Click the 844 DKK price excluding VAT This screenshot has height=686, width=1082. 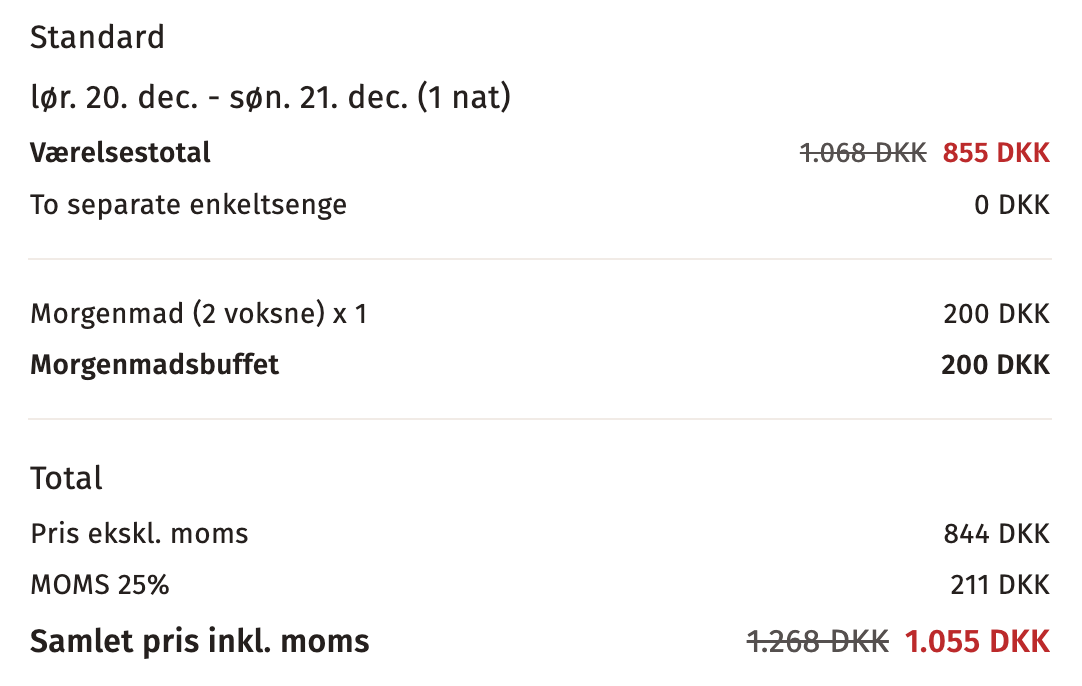(x=996, y=534)
